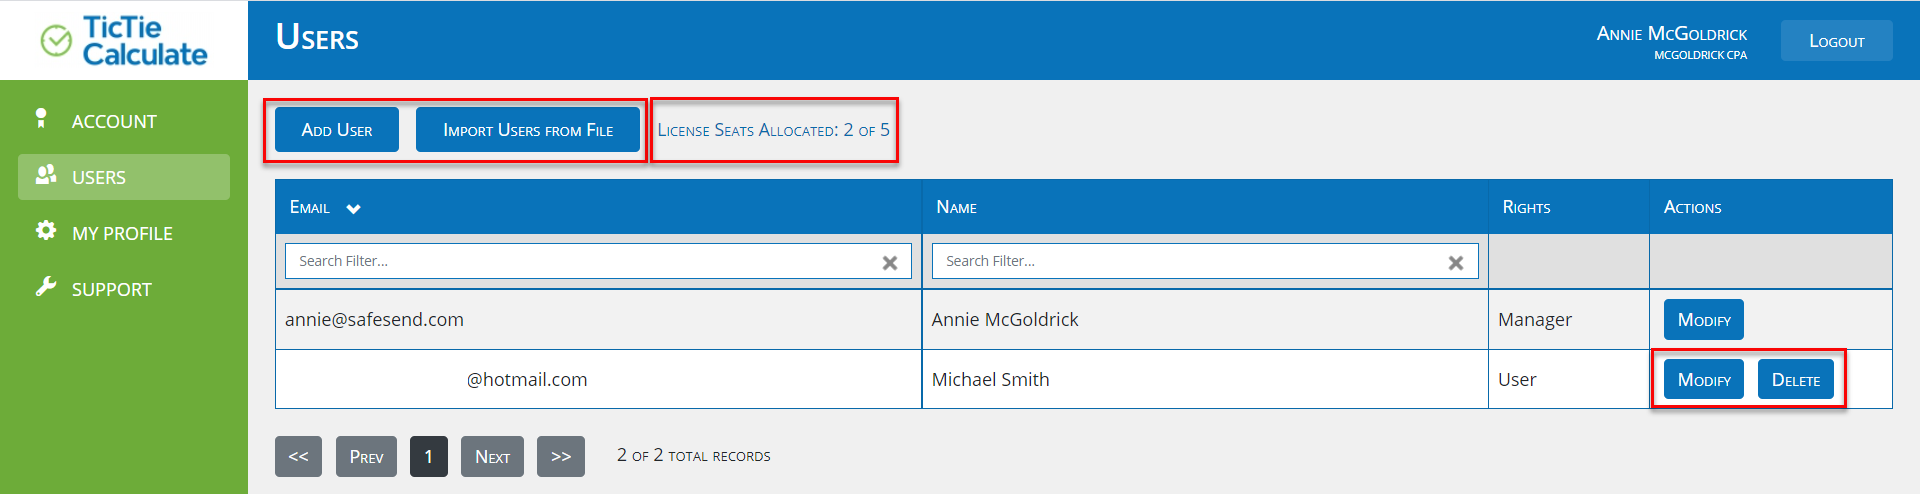Click the Manager rights cell
The image size is (1920, 494).
coord(1569,320)
